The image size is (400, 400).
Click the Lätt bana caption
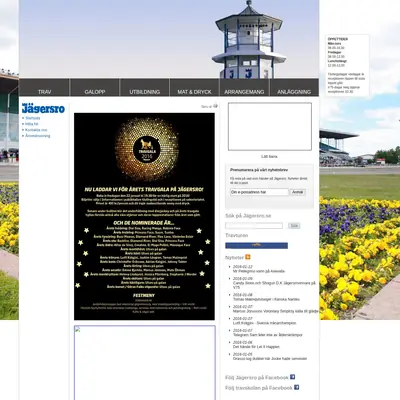pos(269,156)
